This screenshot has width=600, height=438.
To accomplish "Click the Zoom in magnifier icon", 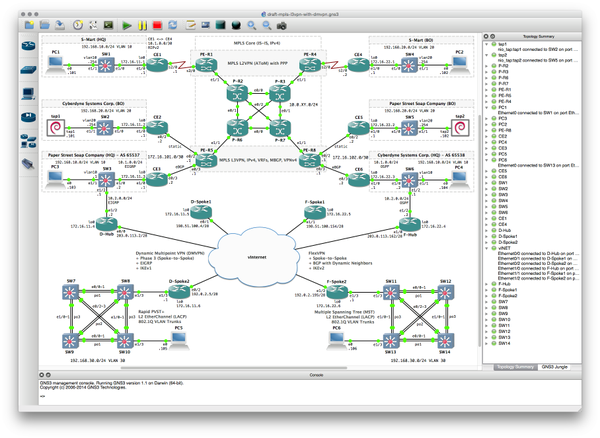I will point(249,25).
